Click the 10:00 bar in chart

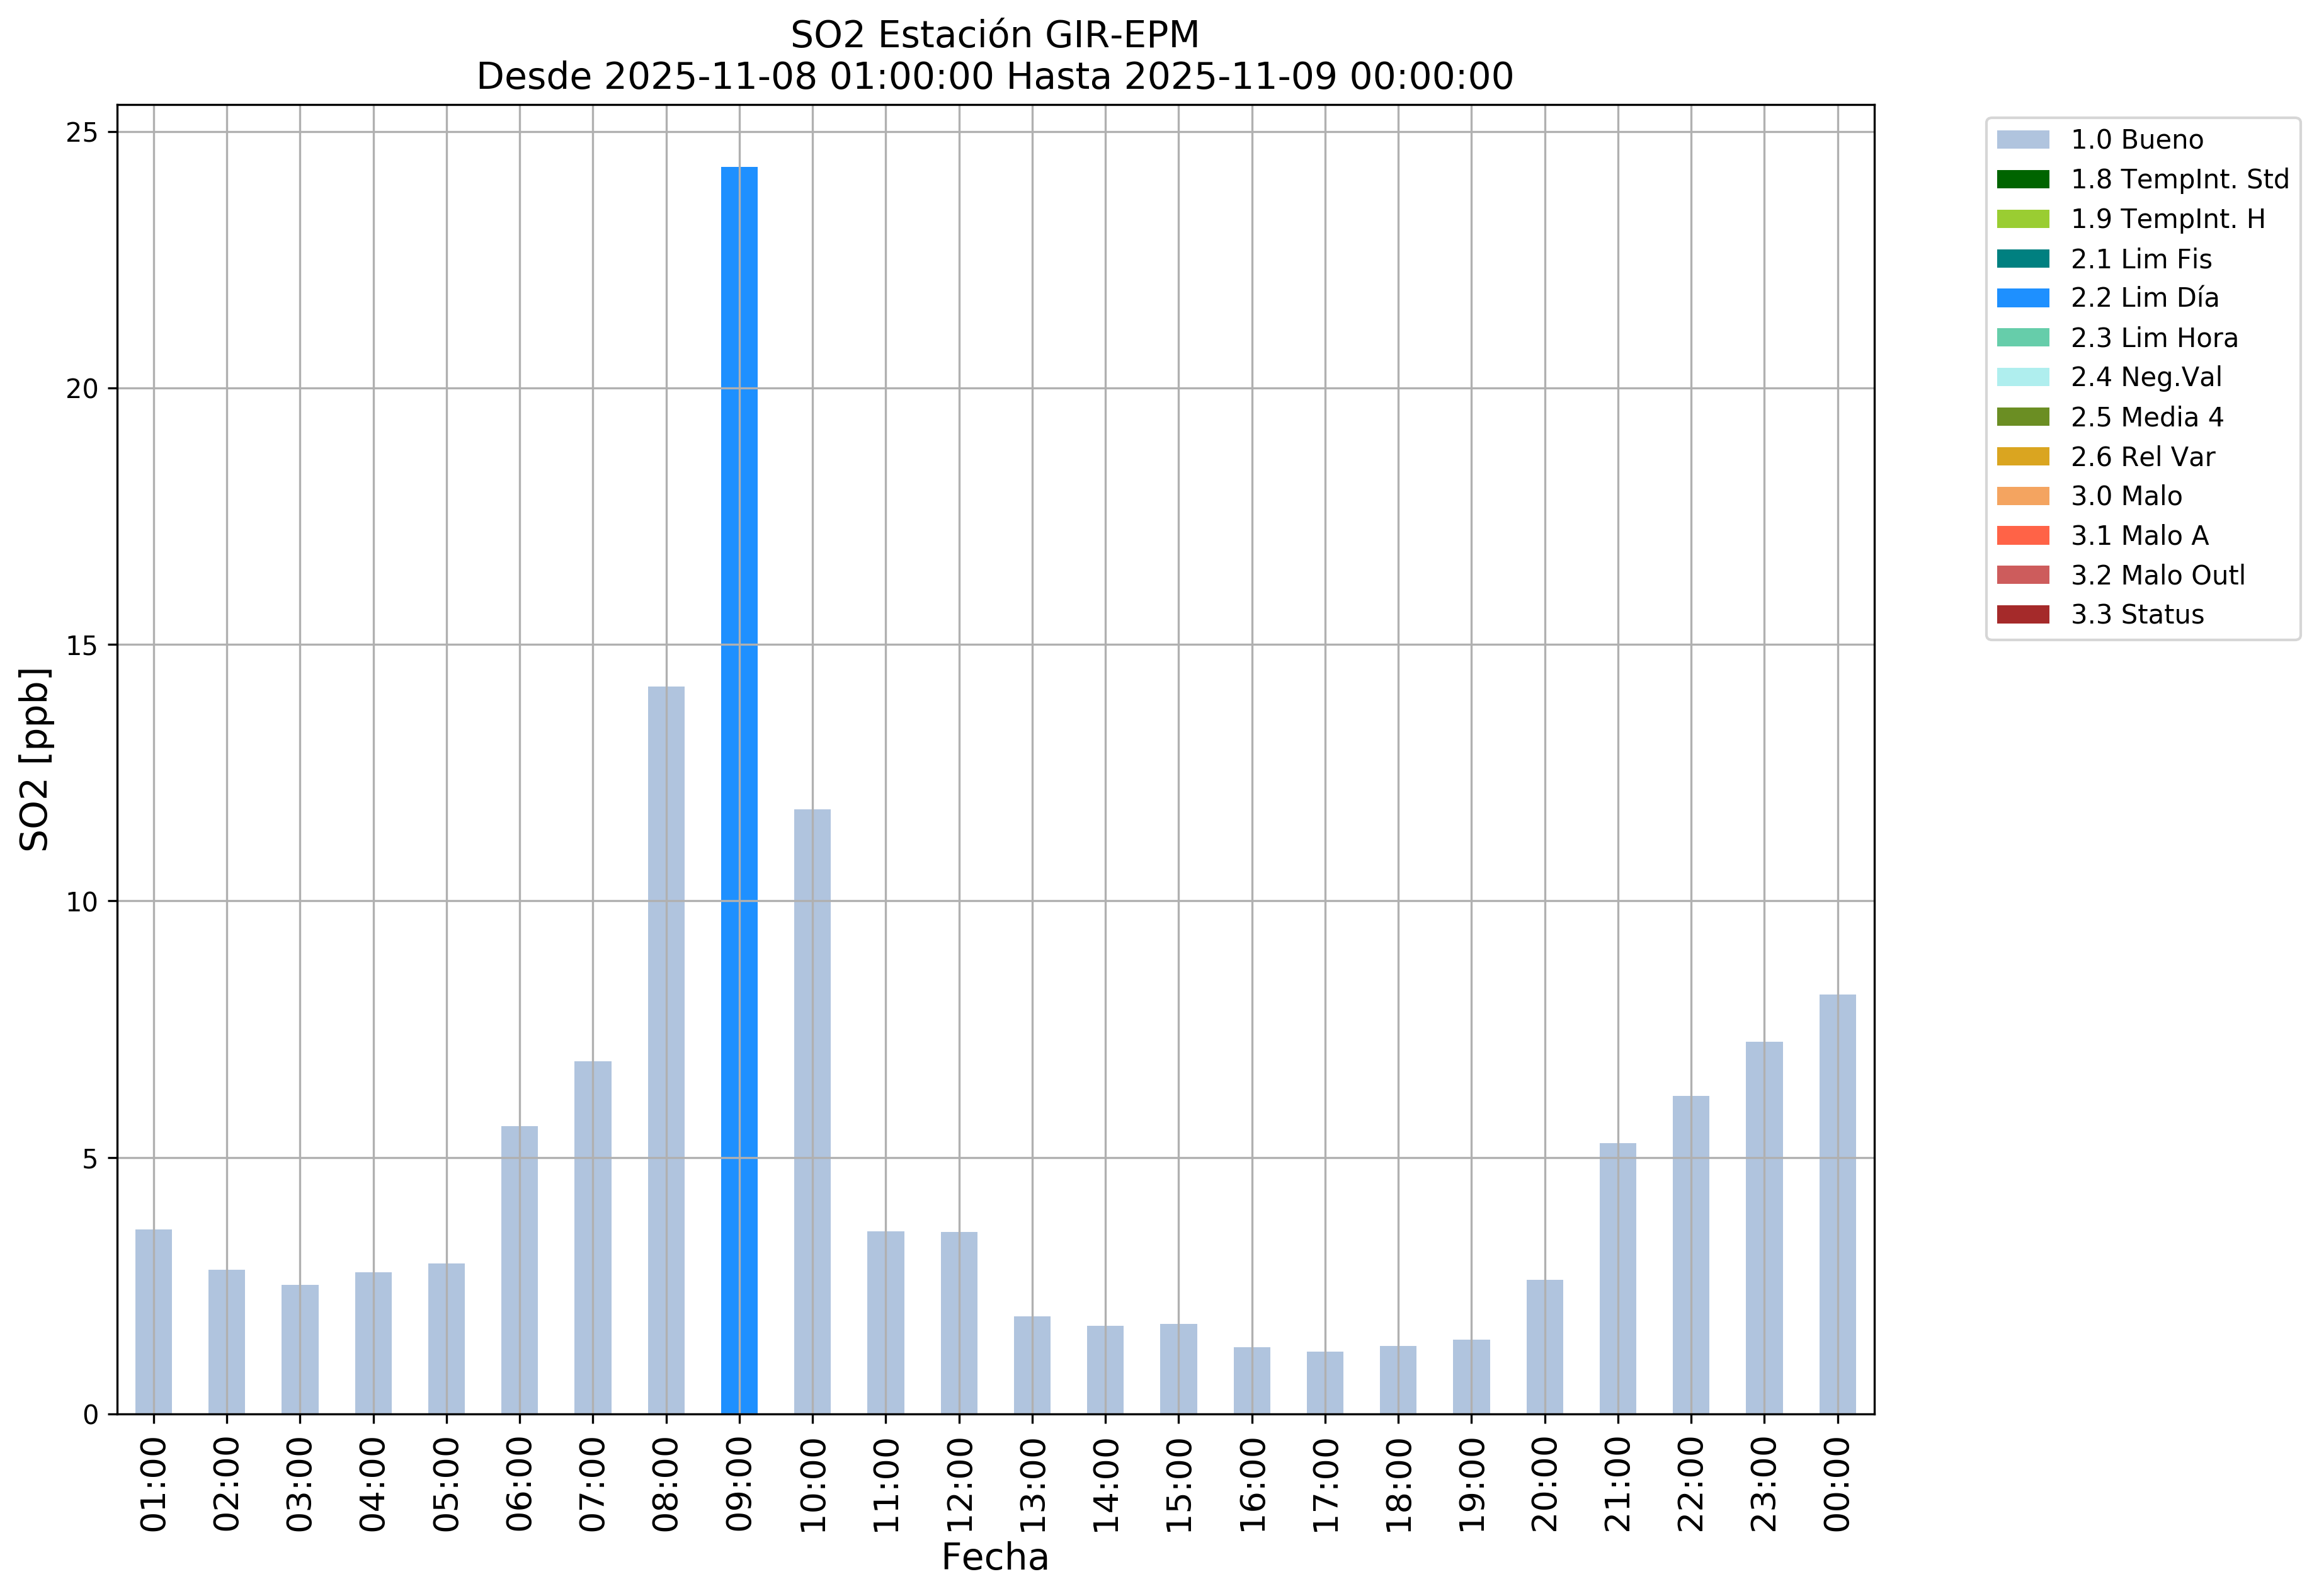(812, 1110)
